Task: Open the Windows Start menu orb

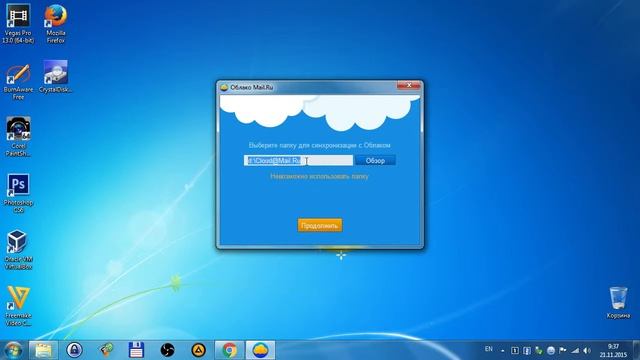Action: [x=13, y=350]
